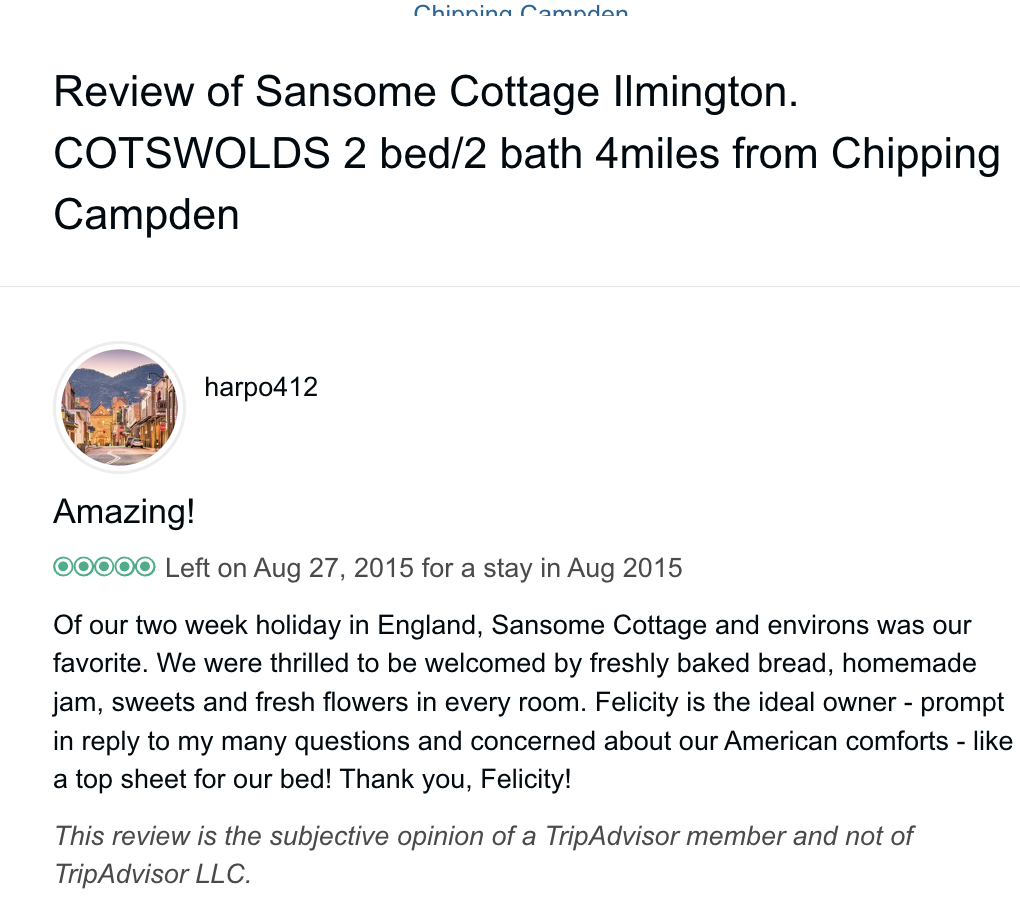Open harpo412's round profile avatar
Image resolution: width=1020 pixels, height=908 pixels.
(x=119, y=406)
